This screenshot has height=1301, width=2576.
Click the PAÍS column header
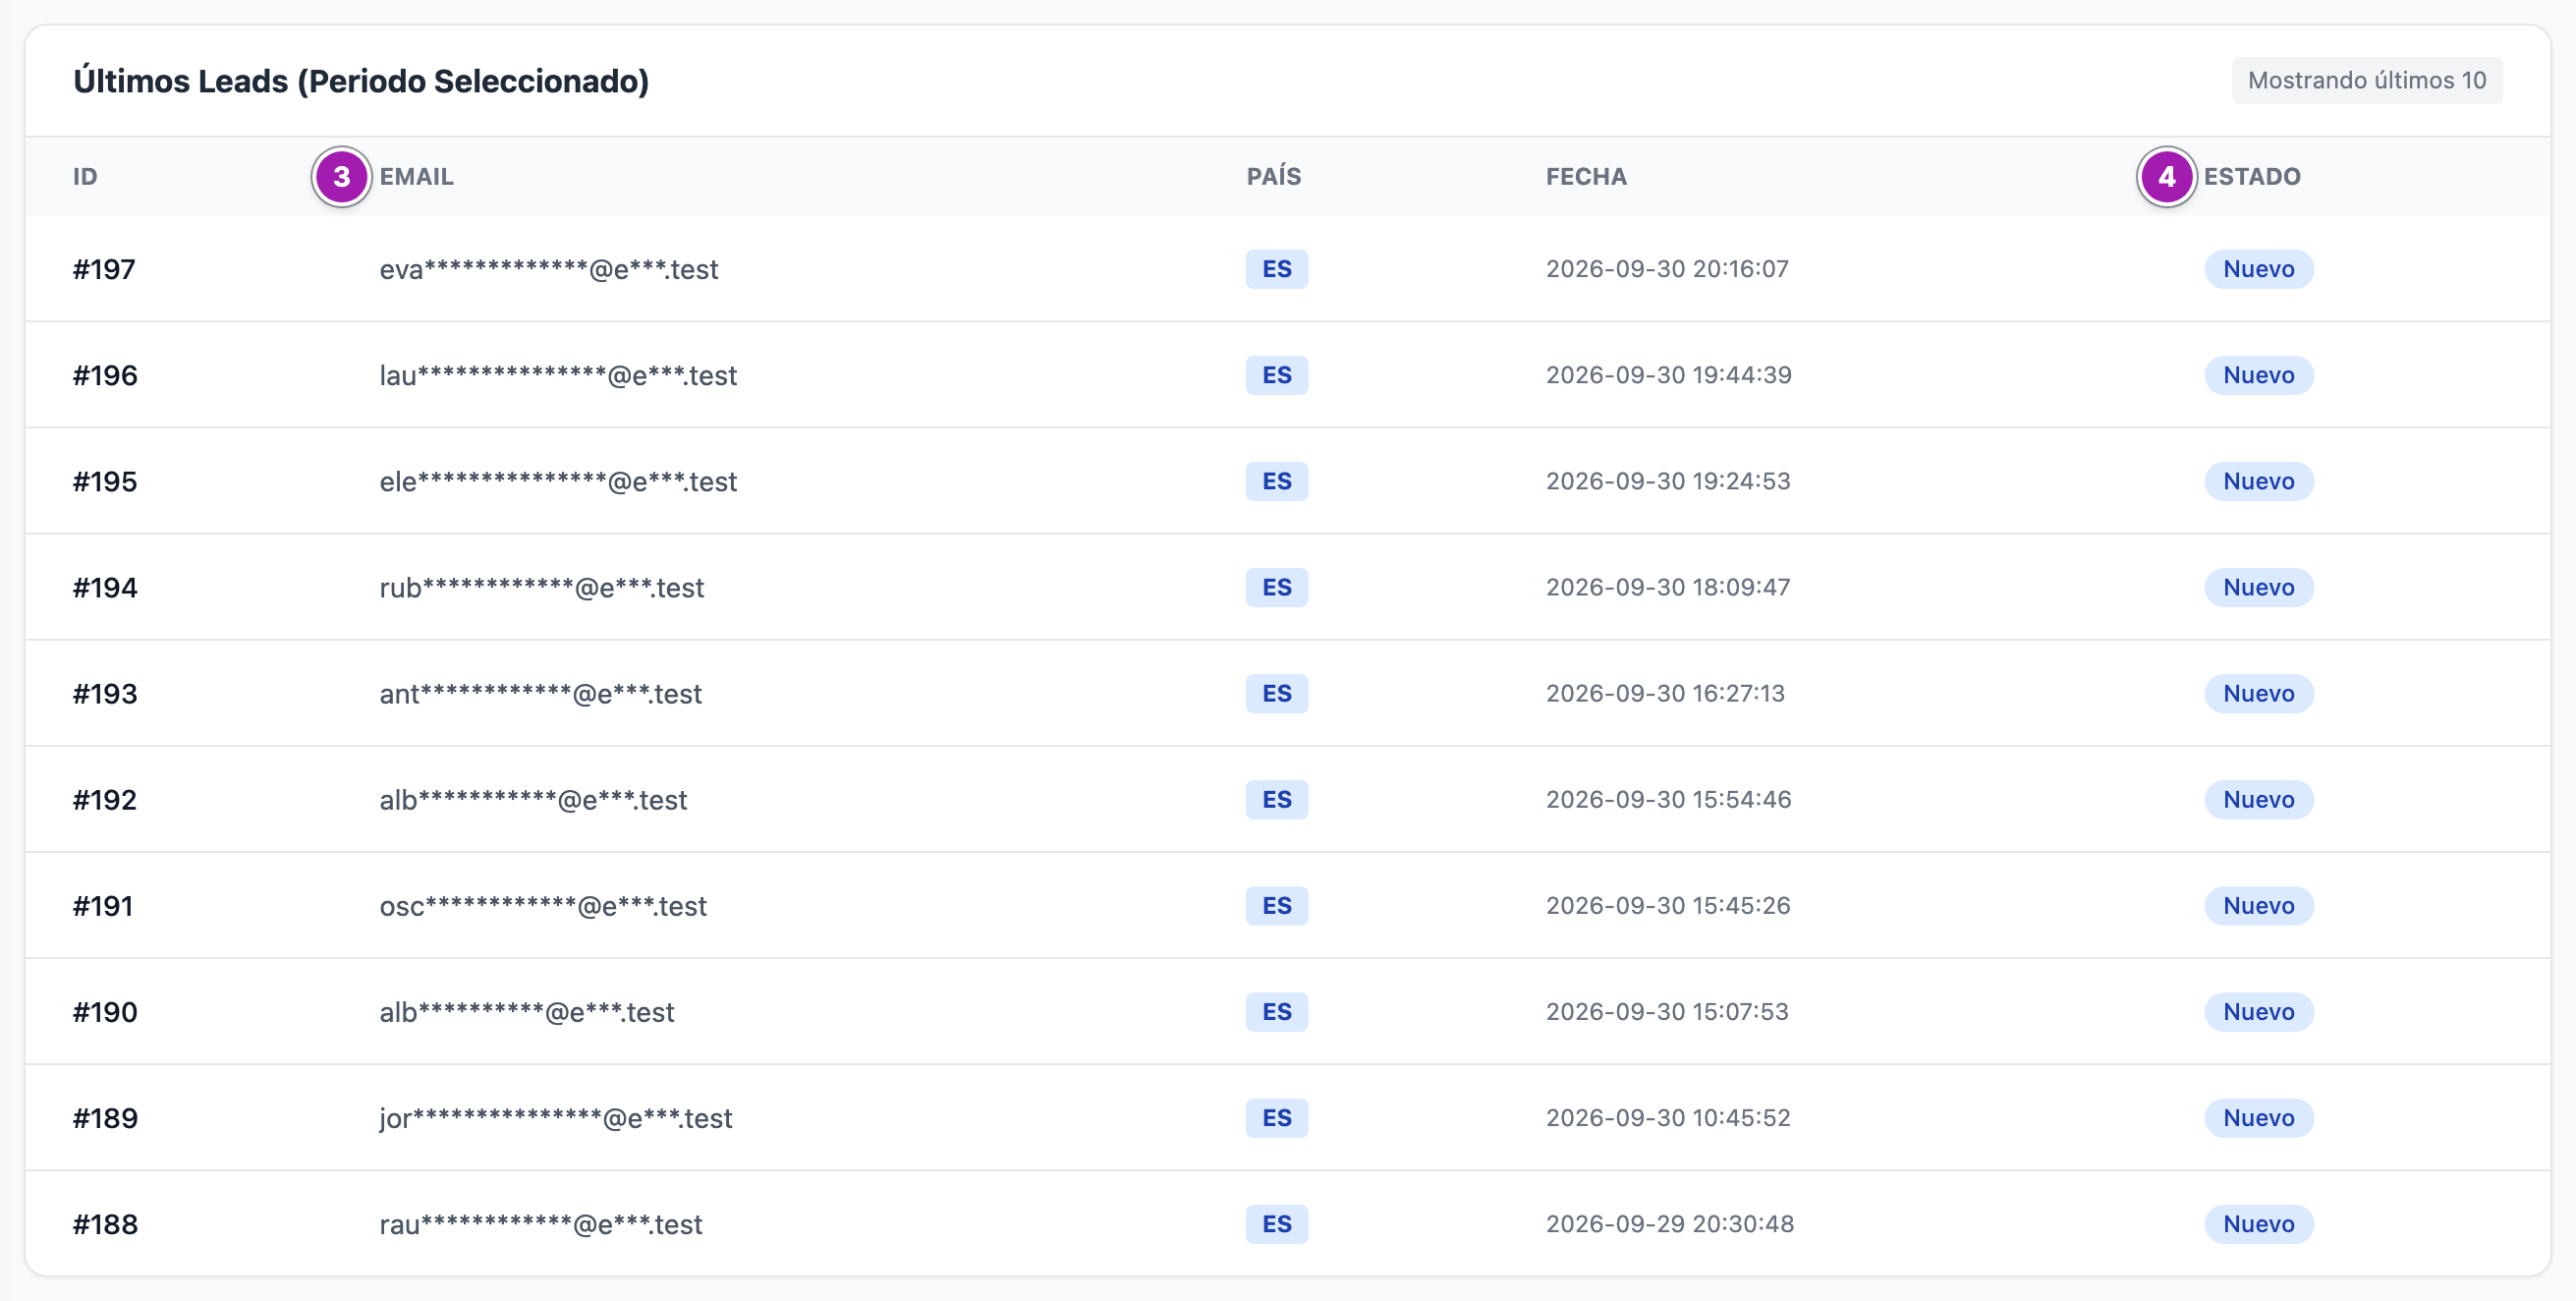(1273, 177)
